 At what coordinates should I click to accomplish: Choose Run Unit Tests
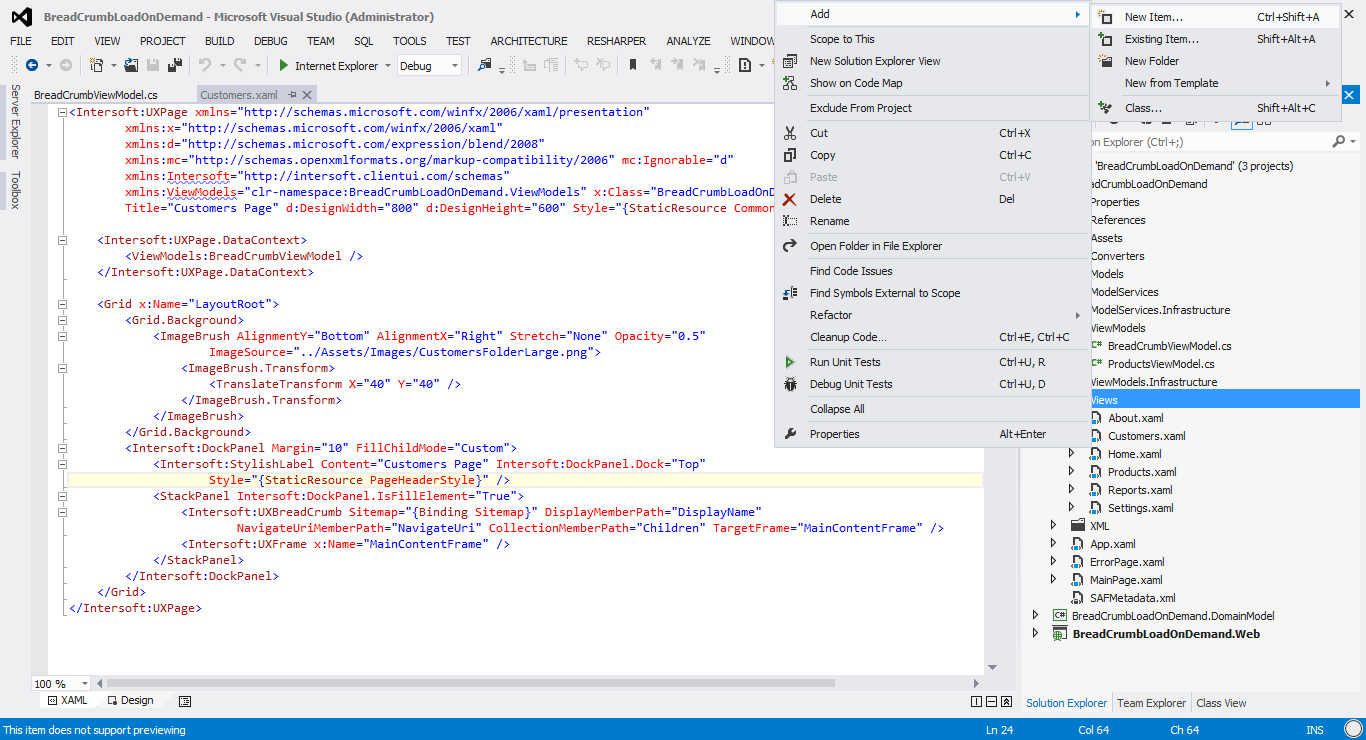[932, 362]
